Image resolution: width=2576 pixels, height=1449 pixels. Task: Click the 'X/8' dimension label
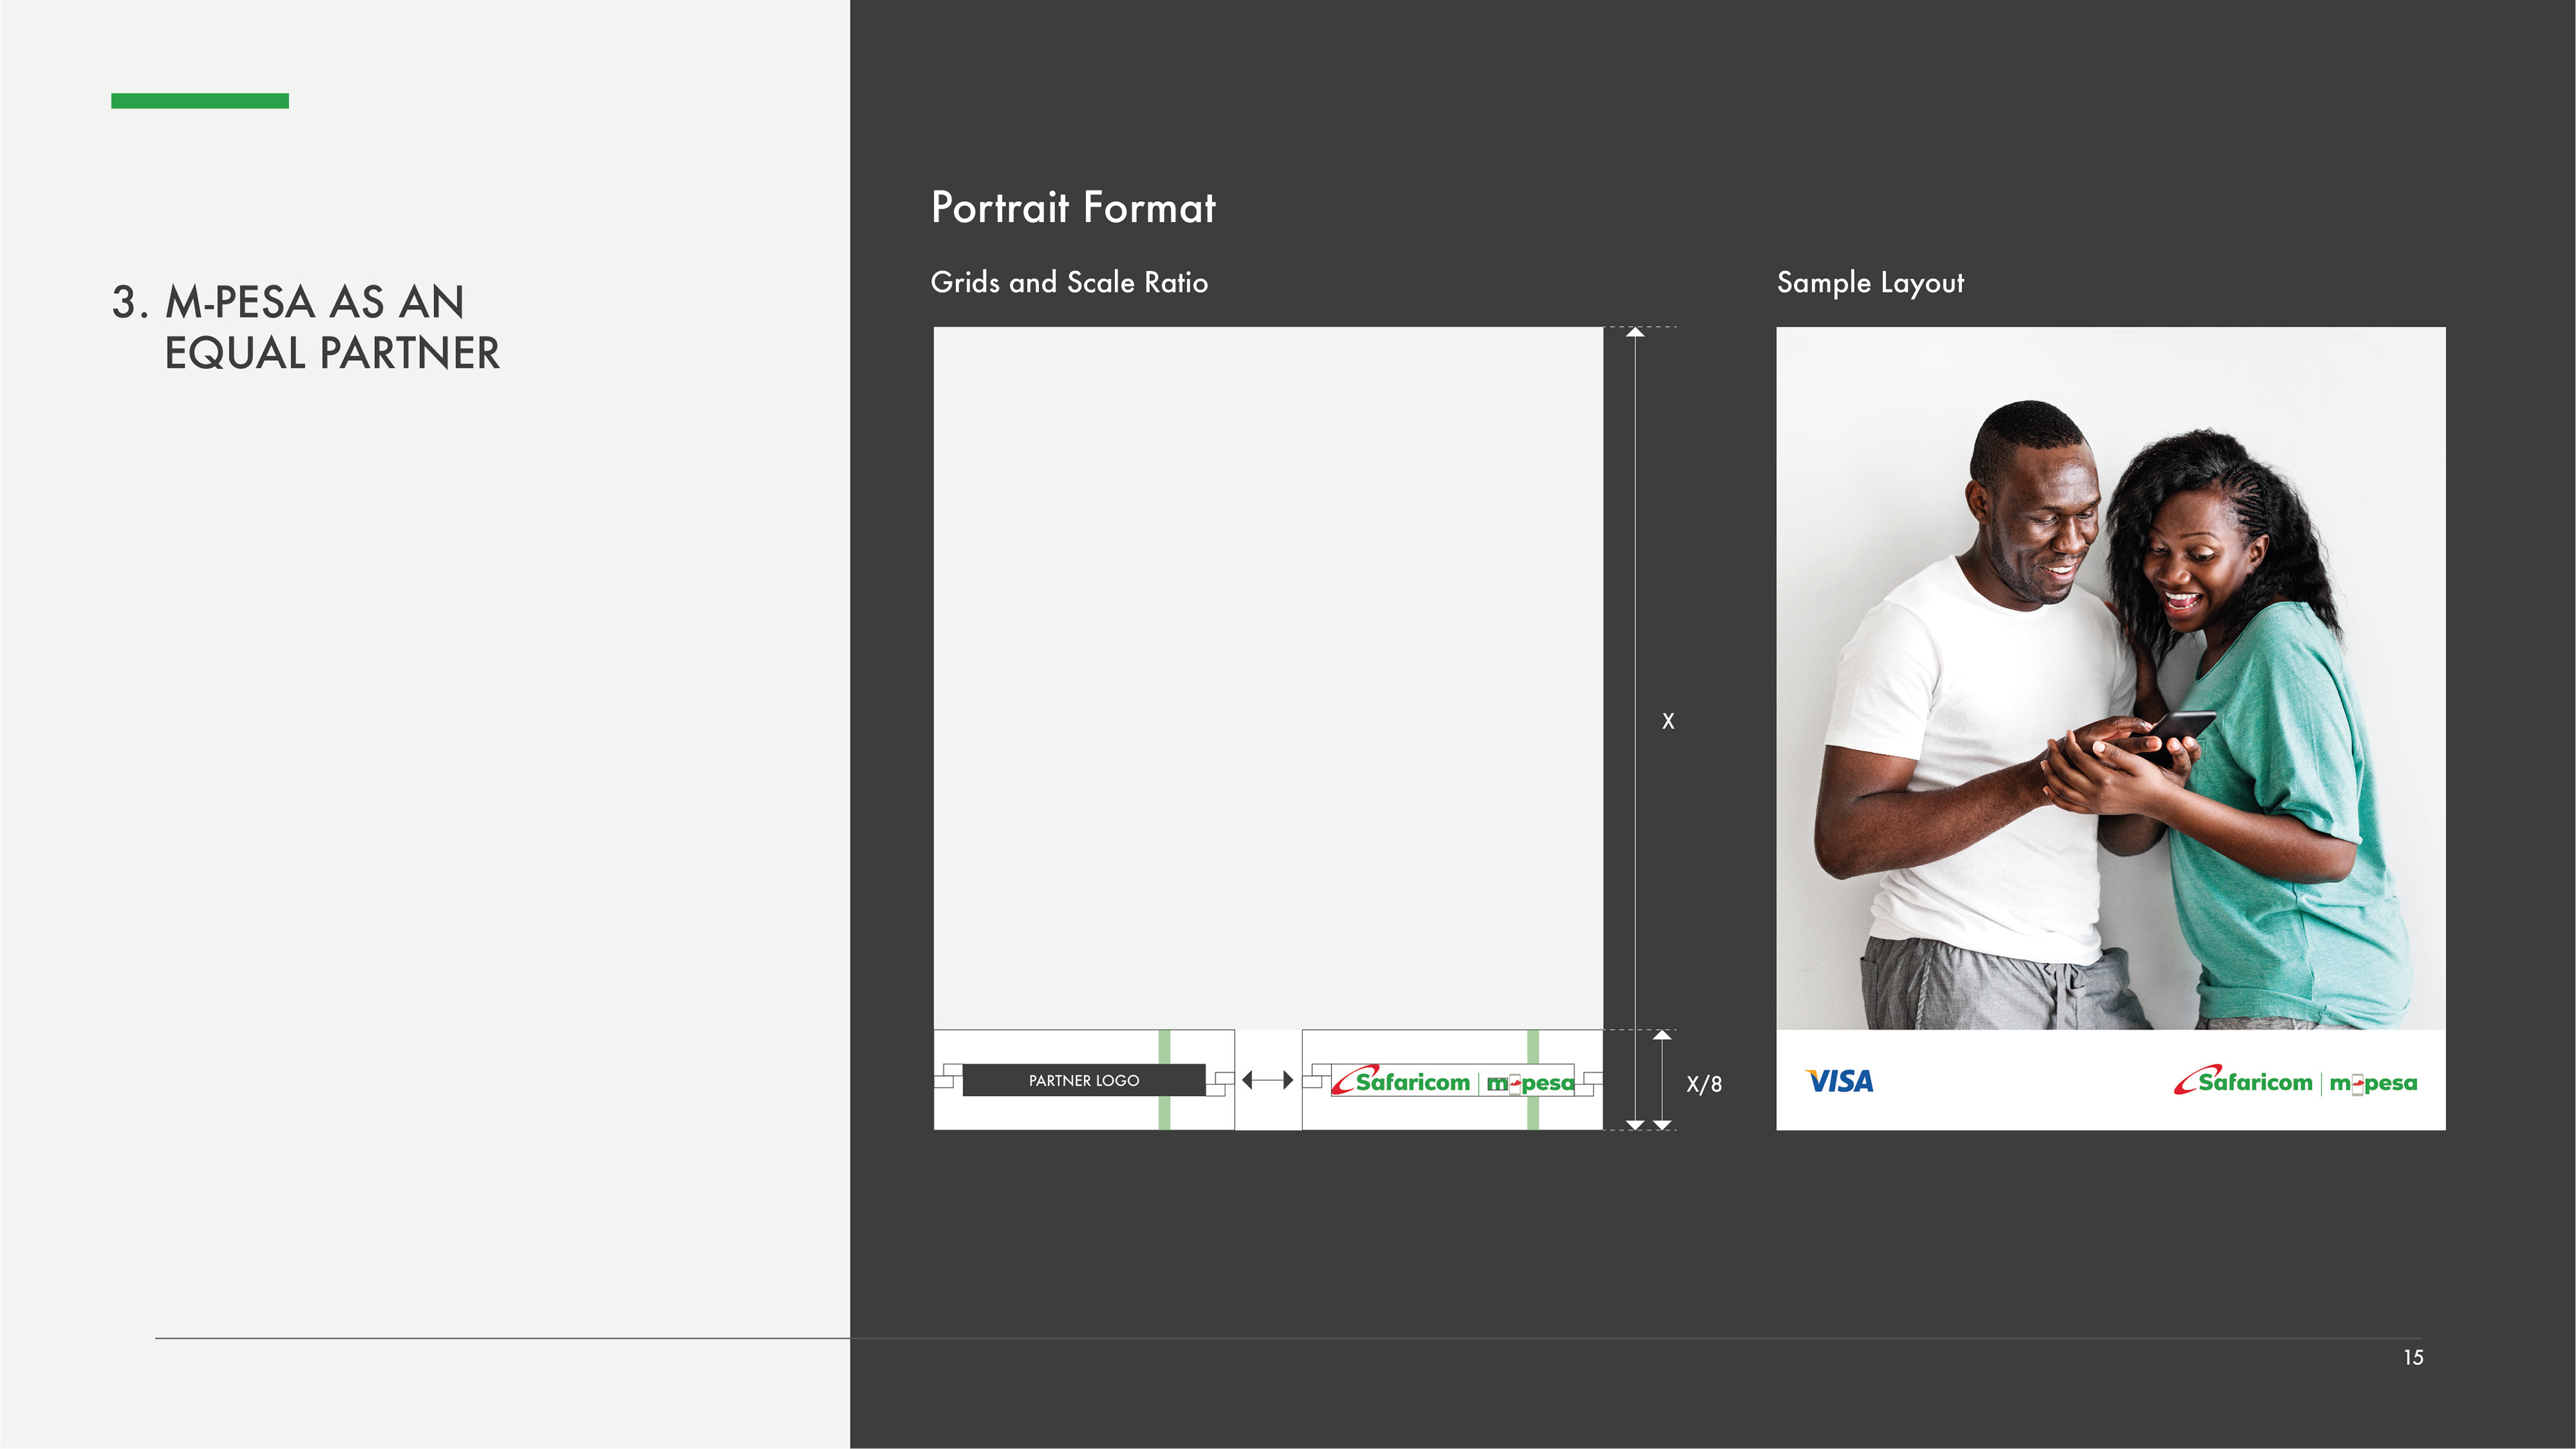pos(1704,1084)
